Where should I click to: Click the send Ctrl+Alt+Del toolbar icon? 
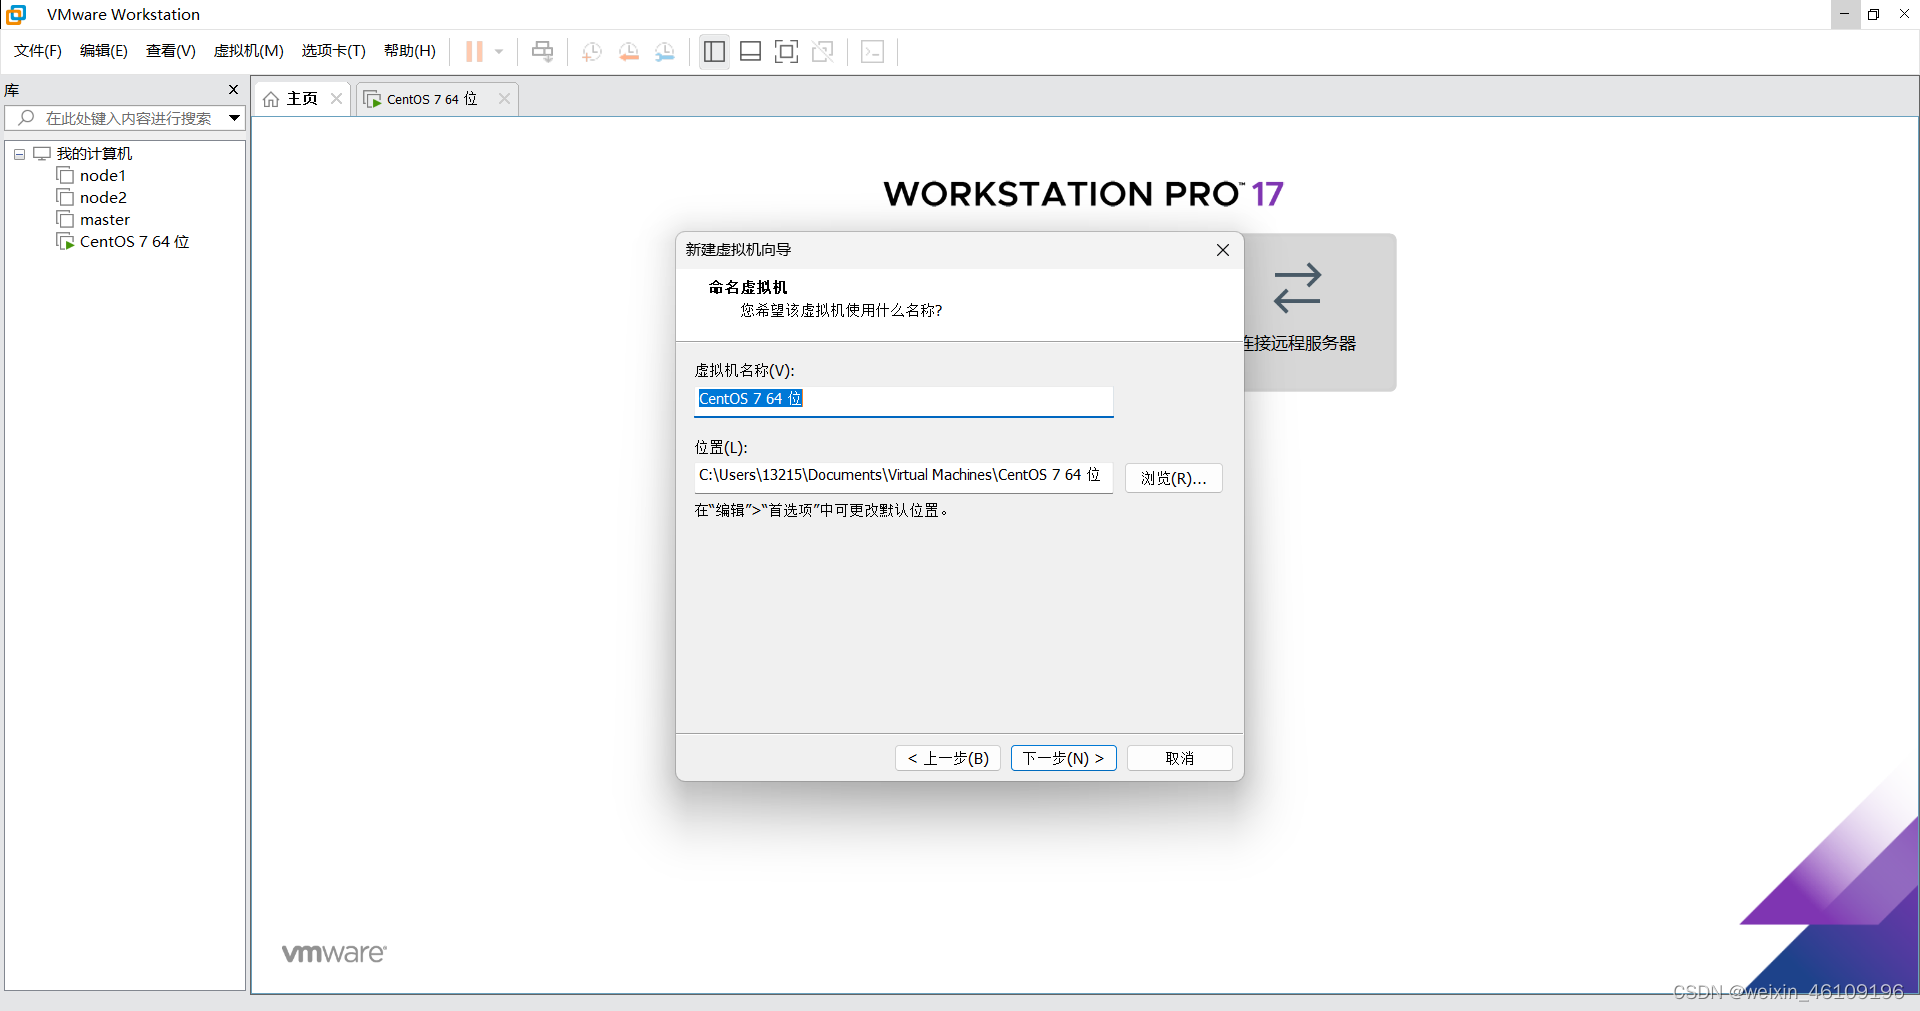542,52
